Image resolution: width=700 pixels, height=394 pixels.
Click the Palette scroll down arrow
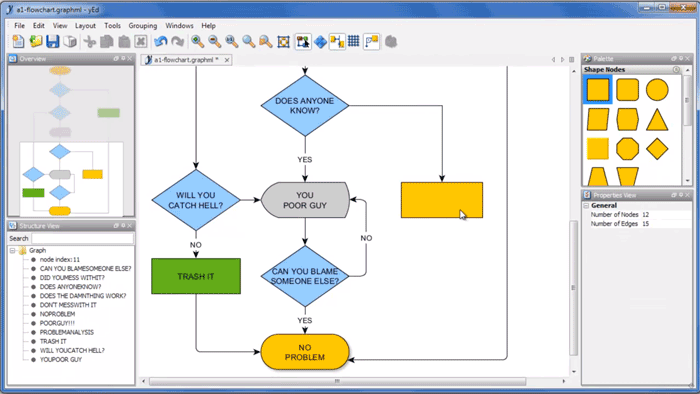coord(688,181)
